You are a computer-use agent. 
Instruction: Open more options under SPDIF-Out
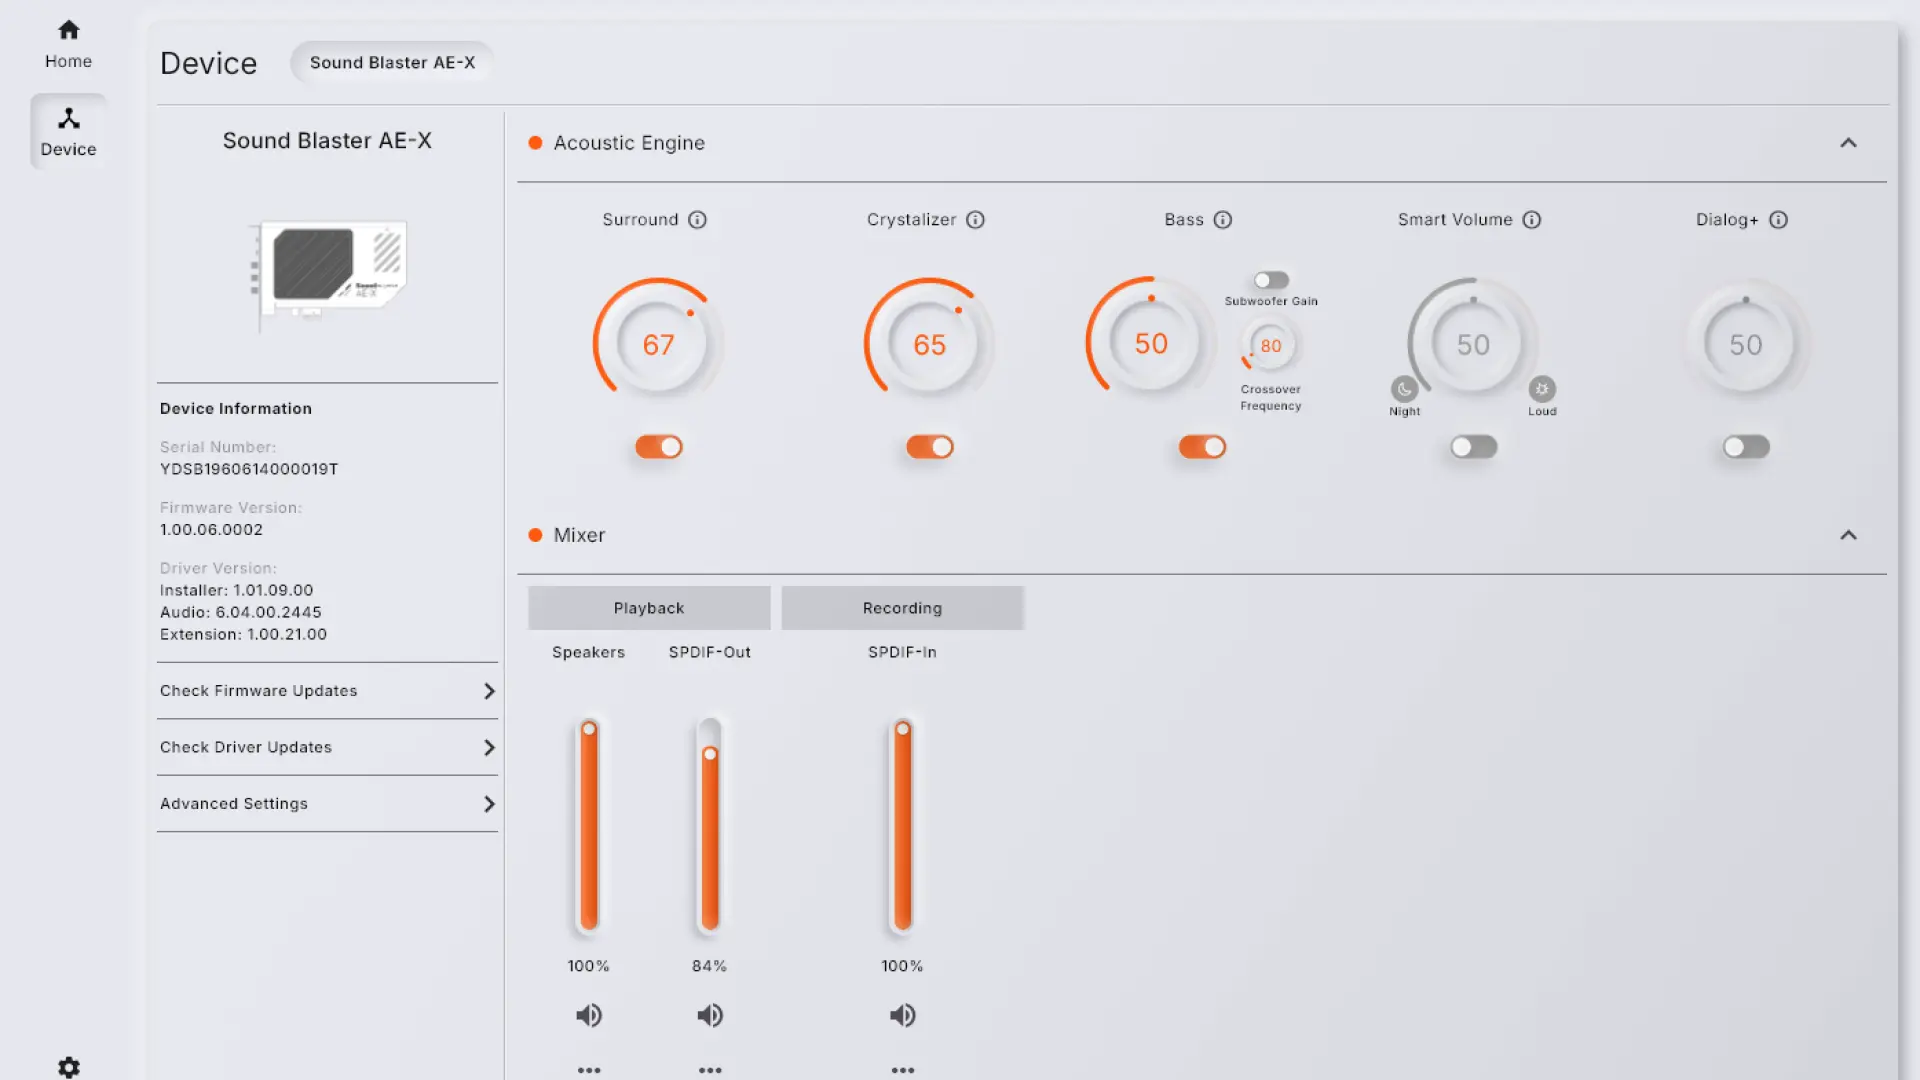pos(710,1070)
